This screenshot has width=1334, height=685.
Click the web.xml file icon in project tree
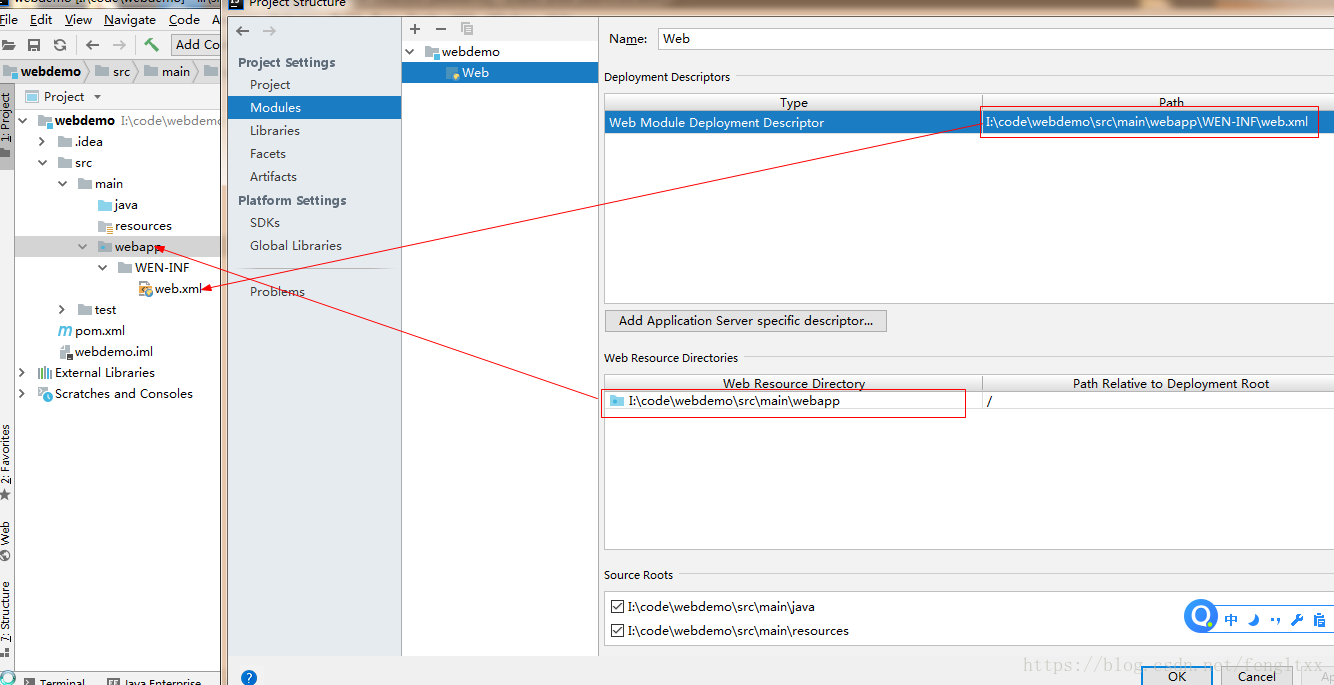[146, 289]
